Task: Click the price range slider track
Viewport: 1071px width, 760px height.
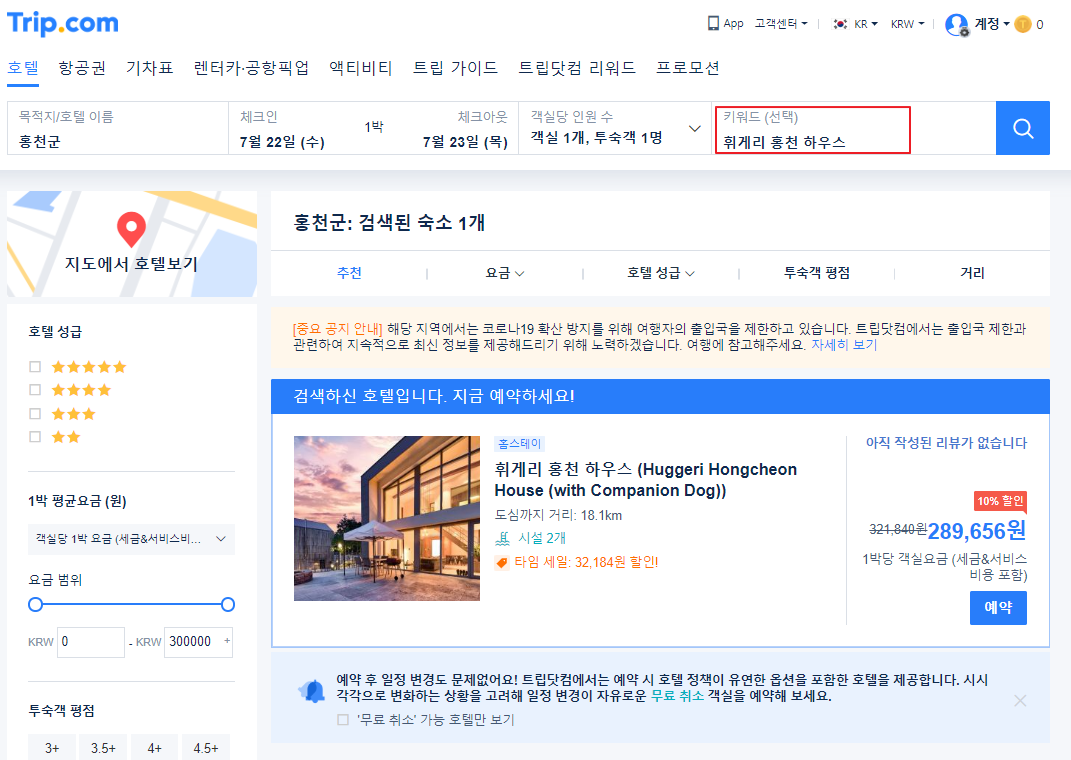Action: (x=131, y=604)
